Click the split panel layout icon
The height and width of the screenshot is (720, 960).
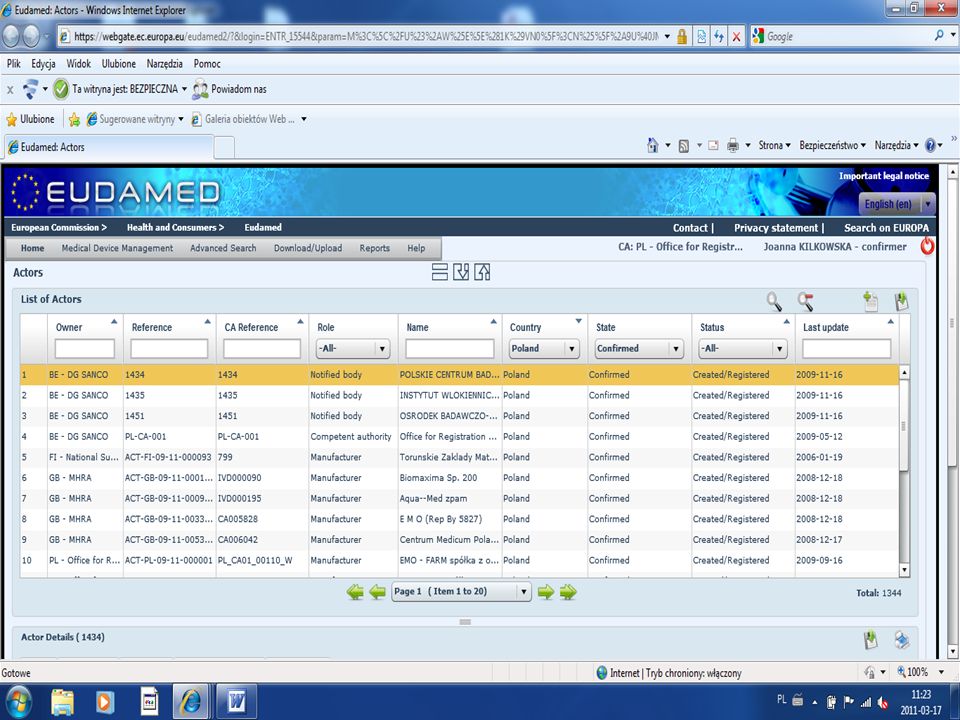click(440, 272)
